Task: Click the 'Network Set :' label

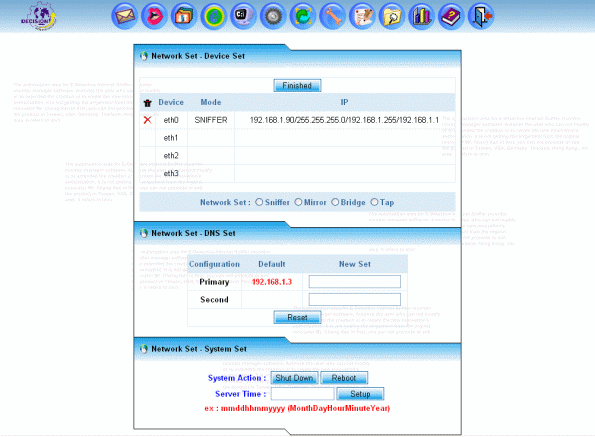Action: pyautogui.click(x=225, y=203)
